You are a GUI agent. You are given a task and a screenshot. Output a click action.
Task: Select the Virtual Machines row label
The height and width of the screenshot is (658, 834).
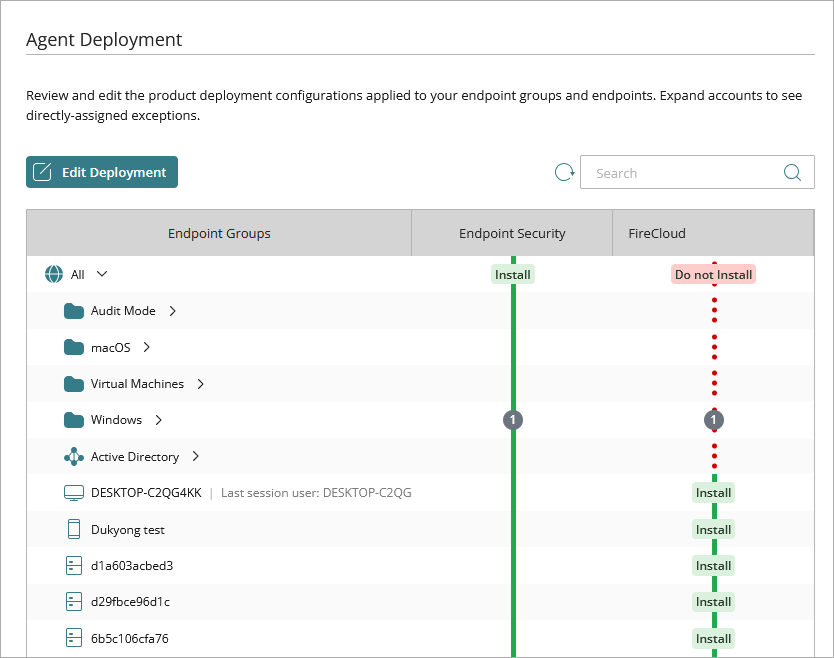point(137,384)
